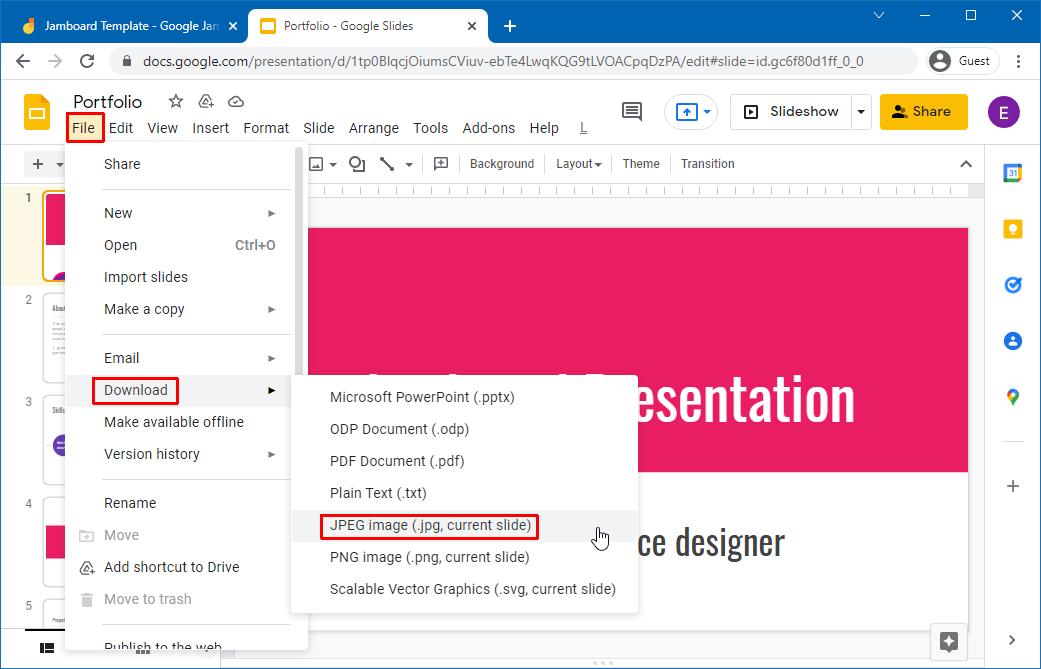Click the add comment toolbar icon

click(440, 164)
